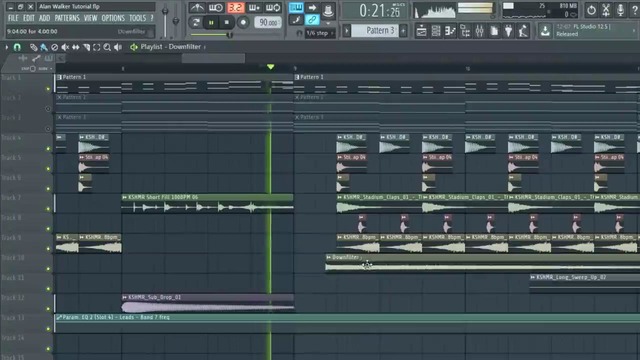Open the 1/6 step snap dropdown
640x360 pixels.
point(320,33)
